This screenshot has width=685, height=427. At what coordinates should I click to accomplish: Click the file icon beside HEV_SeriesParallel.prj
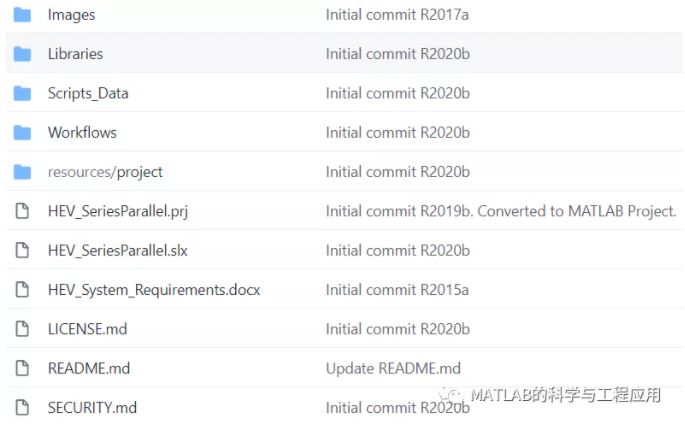coord(22,211)
